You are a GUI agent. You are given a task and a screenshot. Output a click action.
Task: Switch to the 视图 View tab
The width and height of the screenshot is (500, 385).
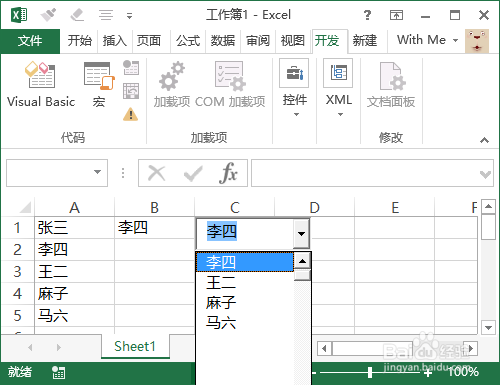[x=293, y=41]
